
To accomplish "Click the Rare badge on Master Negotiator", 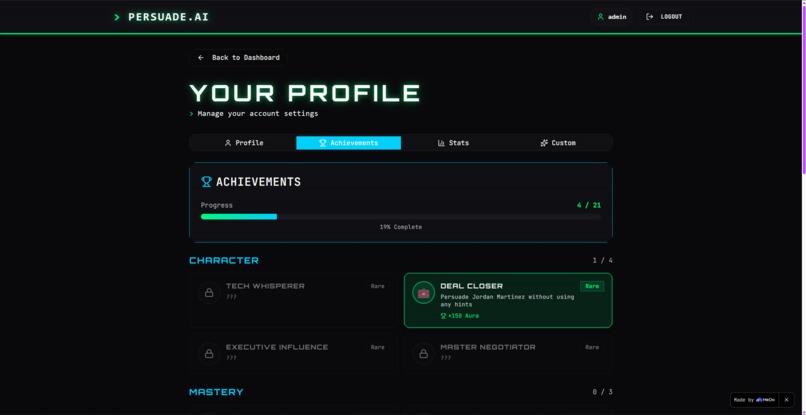I will [x=592, y=348].
